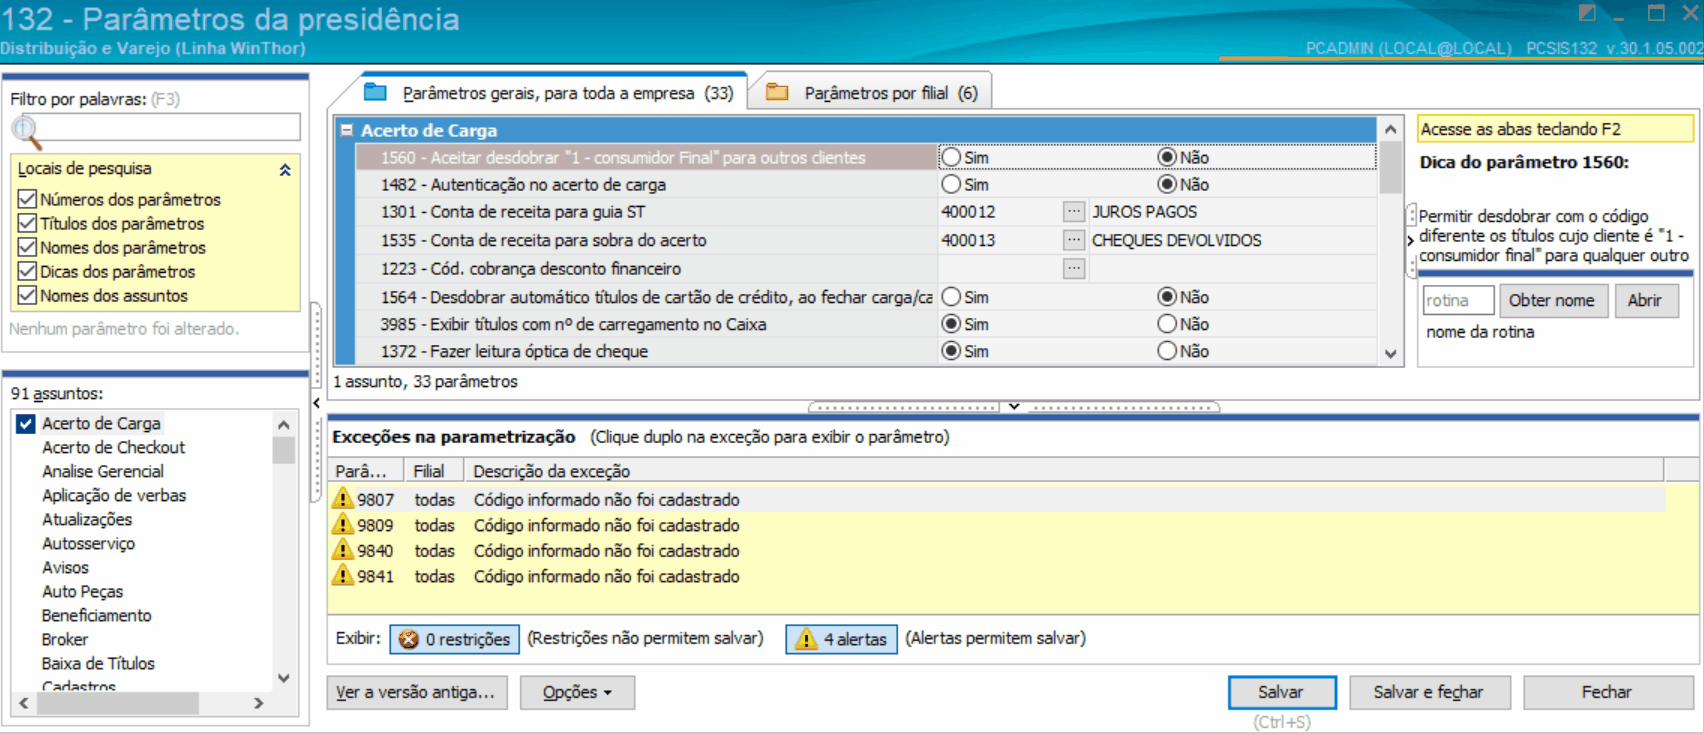
Task: Click the red restriction icon in 0 restrições
Action: click(x=409, y=639)
